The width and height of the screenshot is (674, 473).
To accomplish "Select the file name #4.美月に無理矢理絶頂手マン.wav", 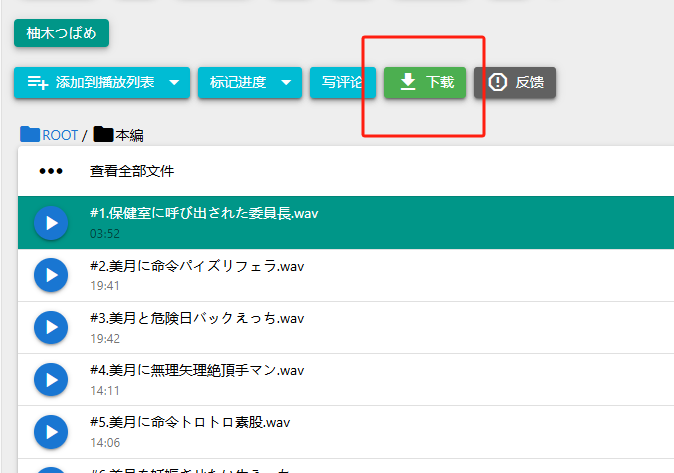I will (x=197, y=370).
